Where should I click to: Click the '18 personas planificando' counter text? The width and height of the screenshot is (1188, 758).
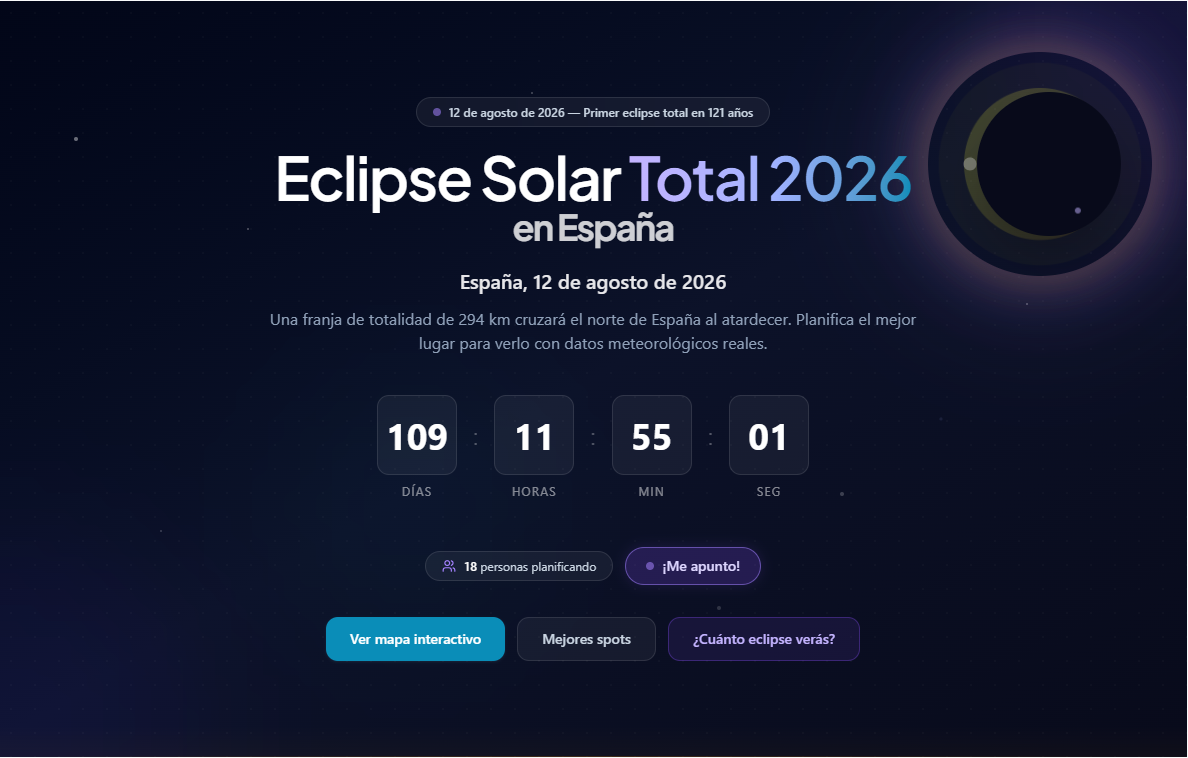[530, 567]
